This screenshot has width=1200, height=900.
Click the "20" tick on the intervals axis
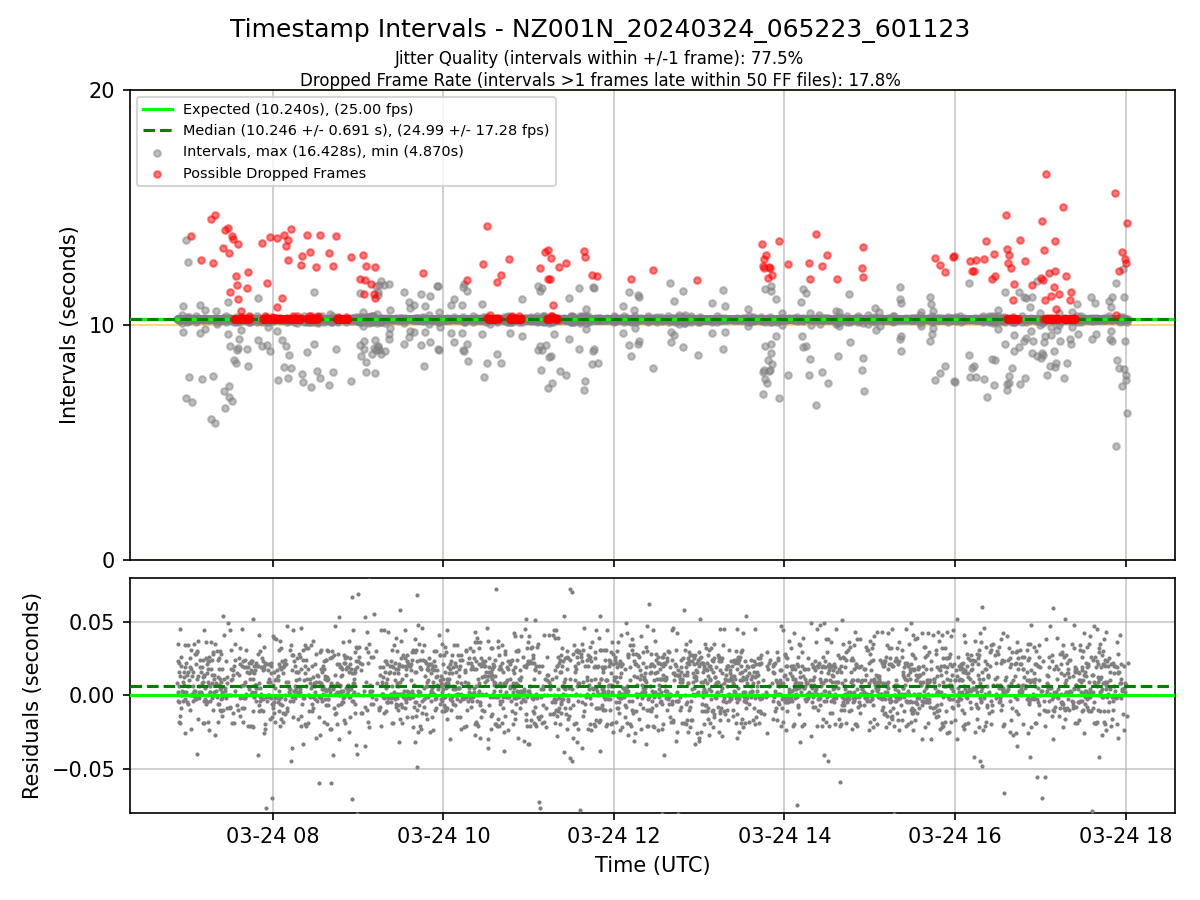tap(102, 90)
